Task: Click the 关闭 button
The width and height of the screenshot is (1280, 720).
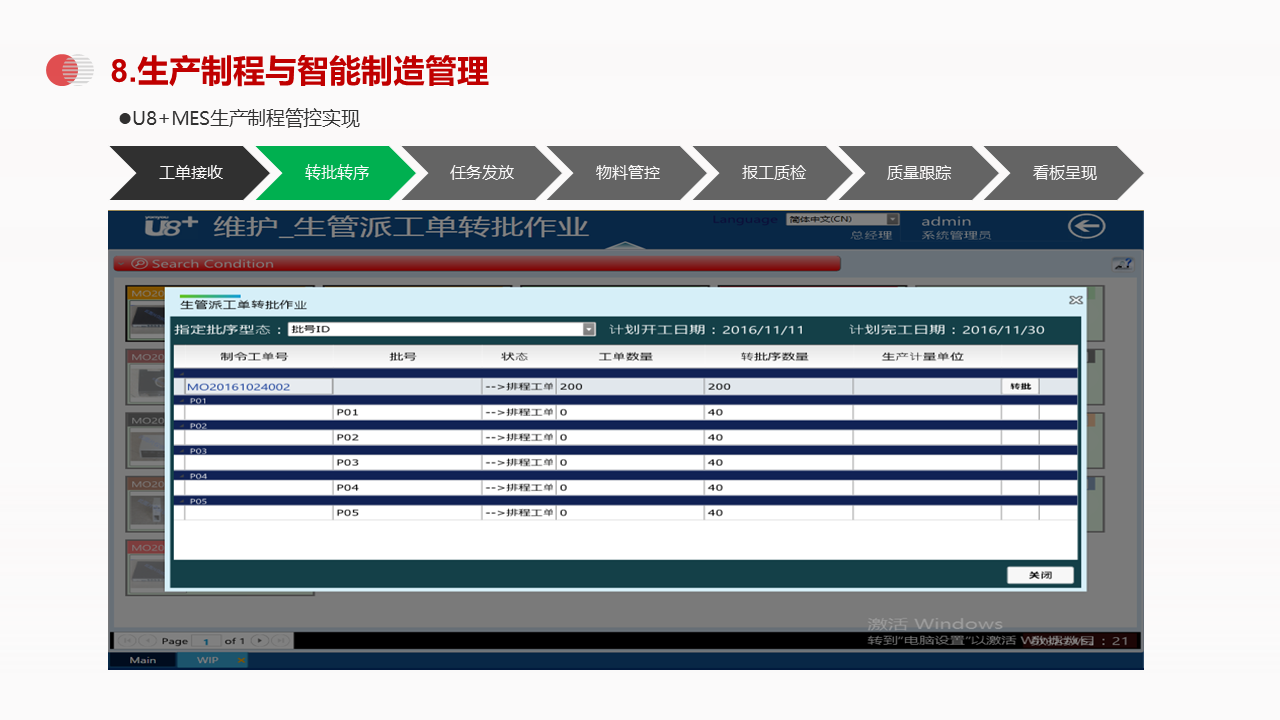Action: pos(1040,575)
